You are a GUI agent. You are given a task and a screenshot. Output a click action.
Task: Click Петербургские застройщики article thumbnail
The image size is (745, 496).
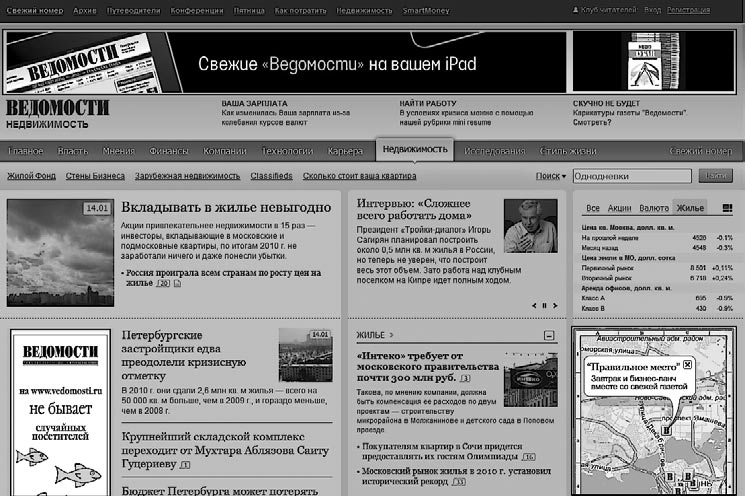click(x=306, y=355)
